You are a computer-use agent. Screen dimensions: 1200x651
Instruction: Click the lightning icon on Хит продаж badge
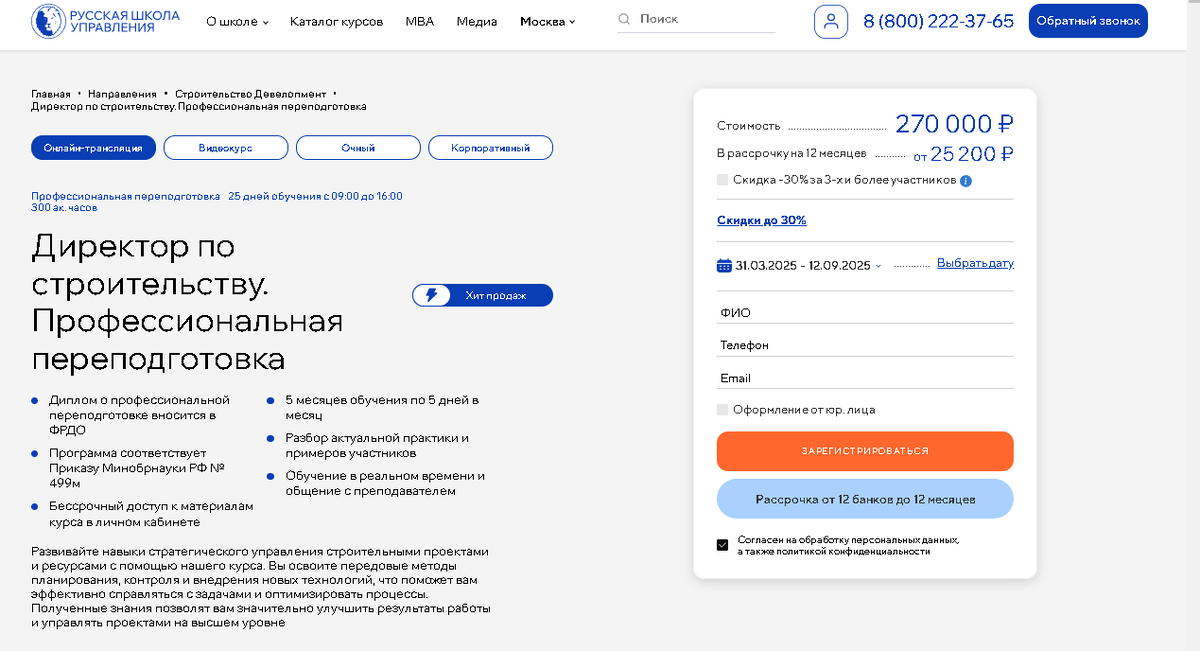pos(432,295)
